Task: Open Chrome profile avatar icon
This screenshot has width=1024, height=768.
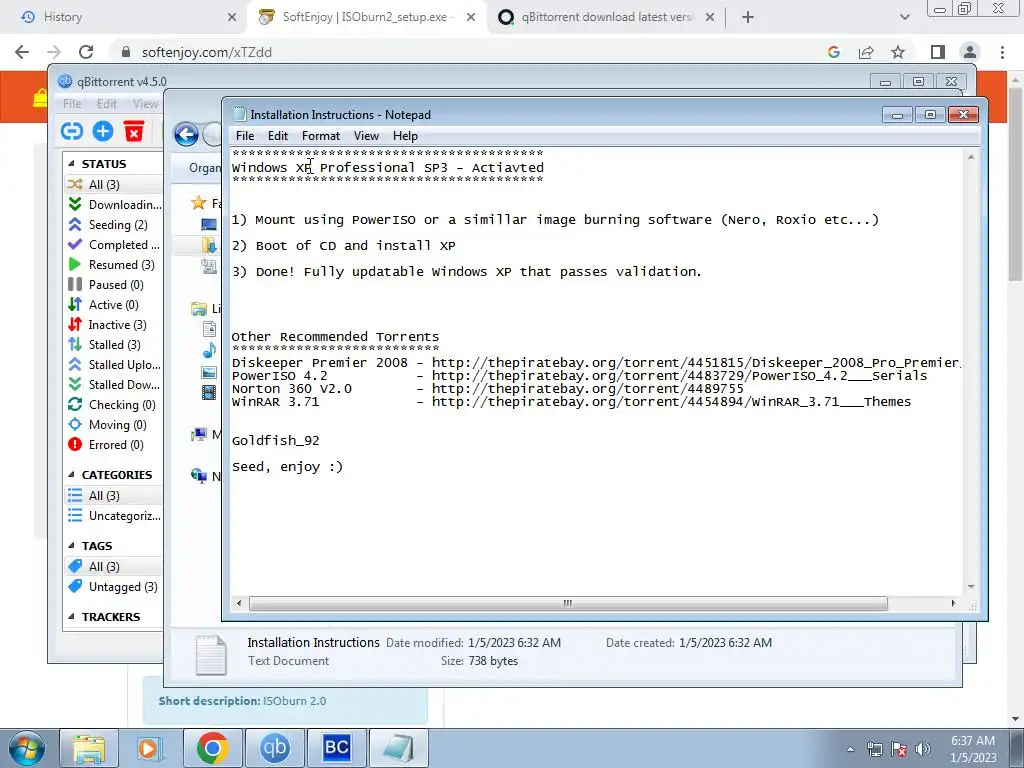Action: 970,52
